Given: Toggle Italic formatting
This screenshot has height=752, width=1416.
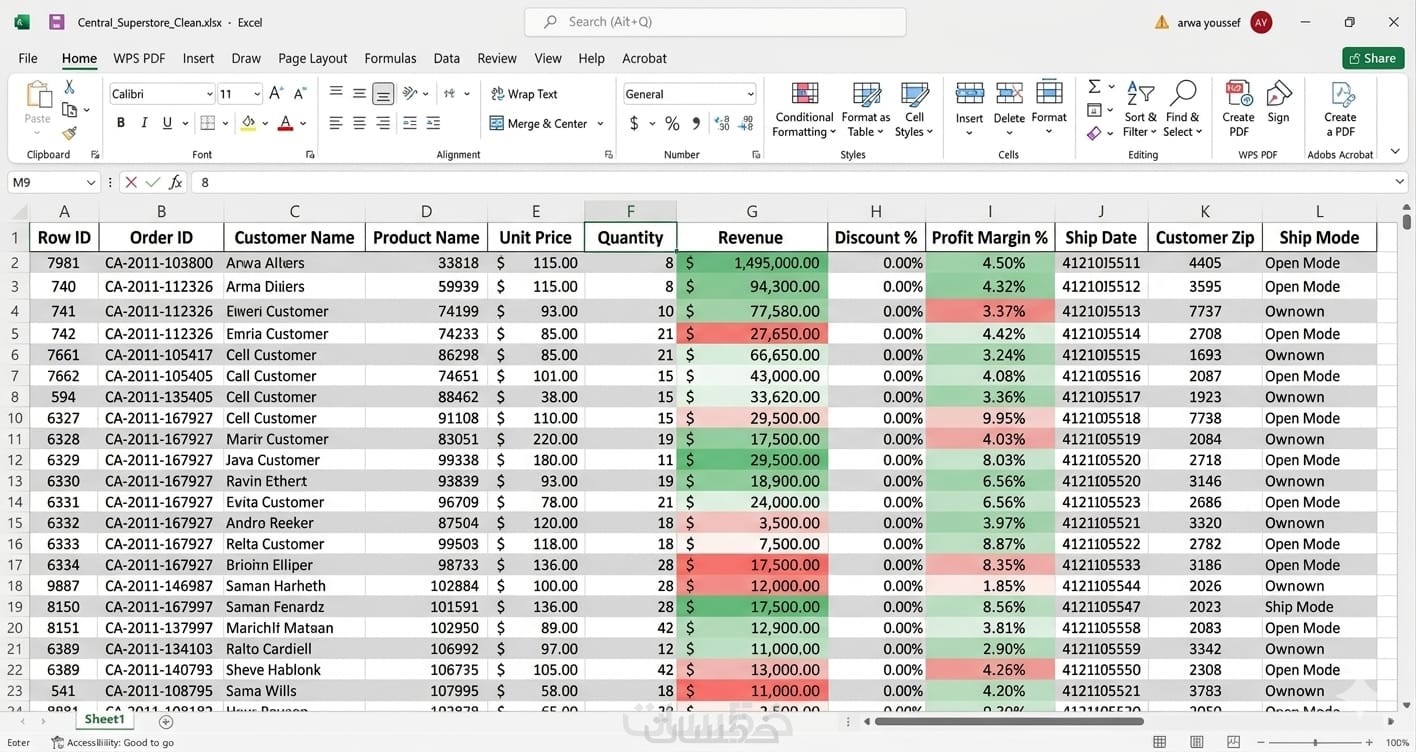Looking at the screenshot, I should pos(144,123).
